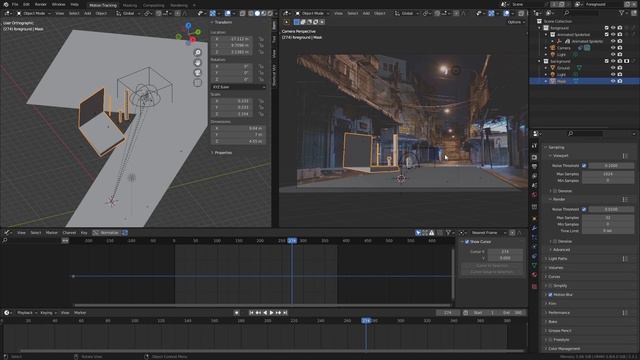
Task: Jump to the timeline end frame
Action: (285, 313)
